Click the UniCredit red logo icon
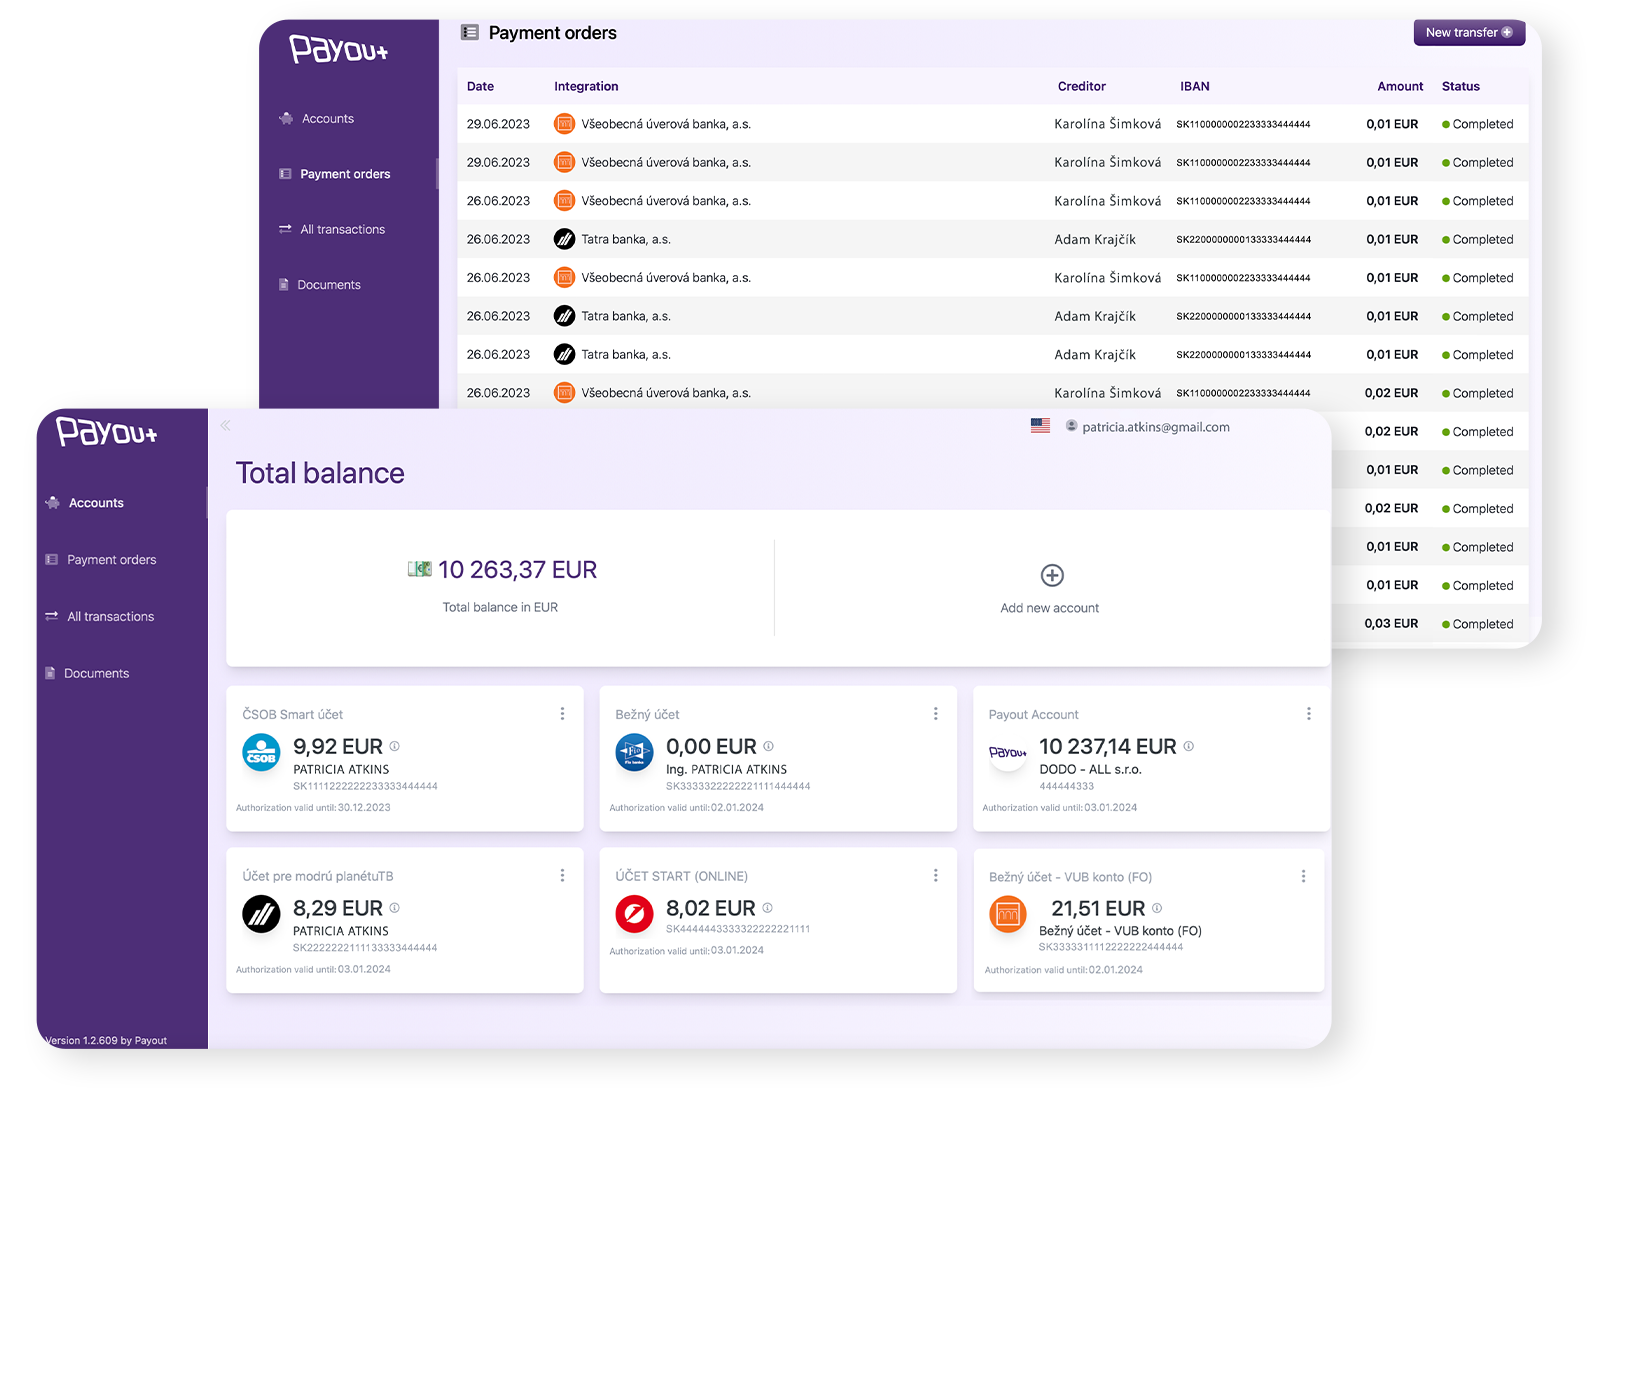 [634, 914]
